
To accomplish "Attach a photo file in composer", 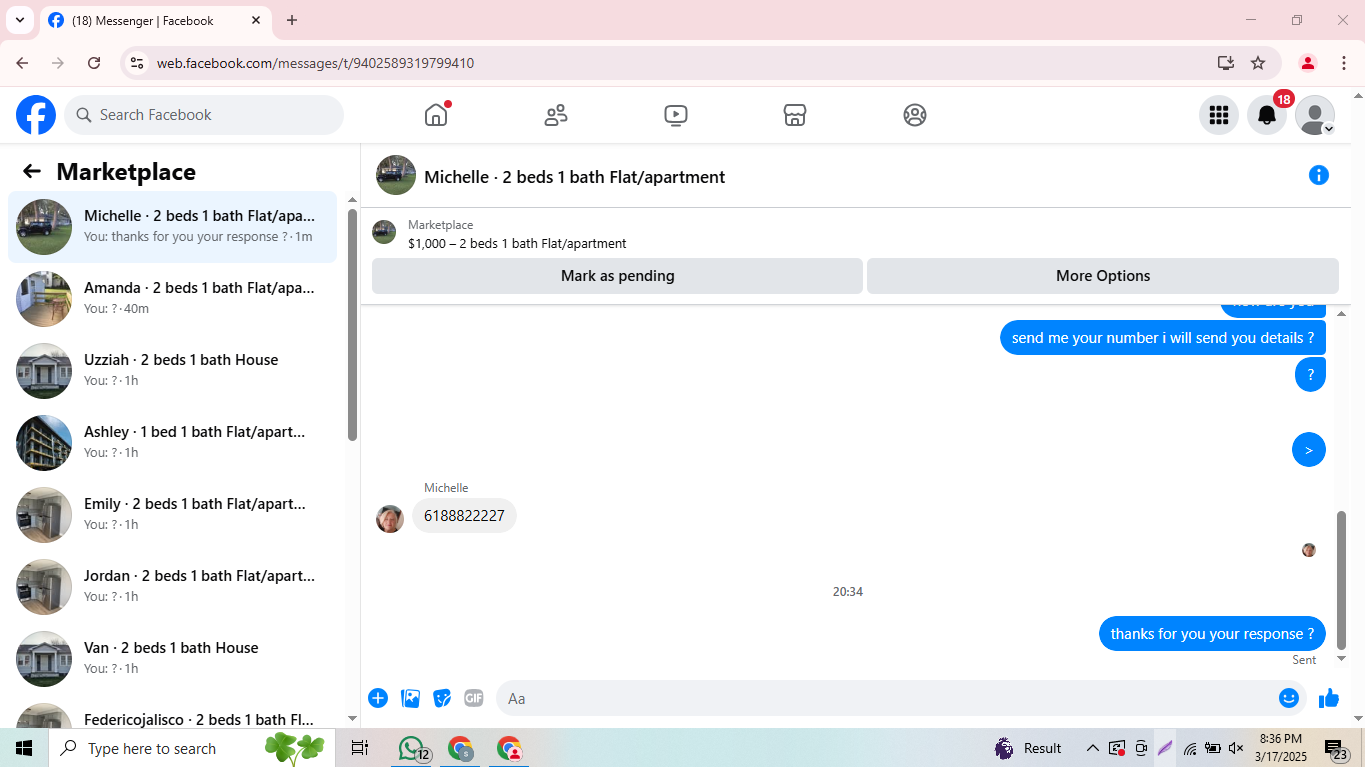I will pyautogui.click(x=410, y=698).
